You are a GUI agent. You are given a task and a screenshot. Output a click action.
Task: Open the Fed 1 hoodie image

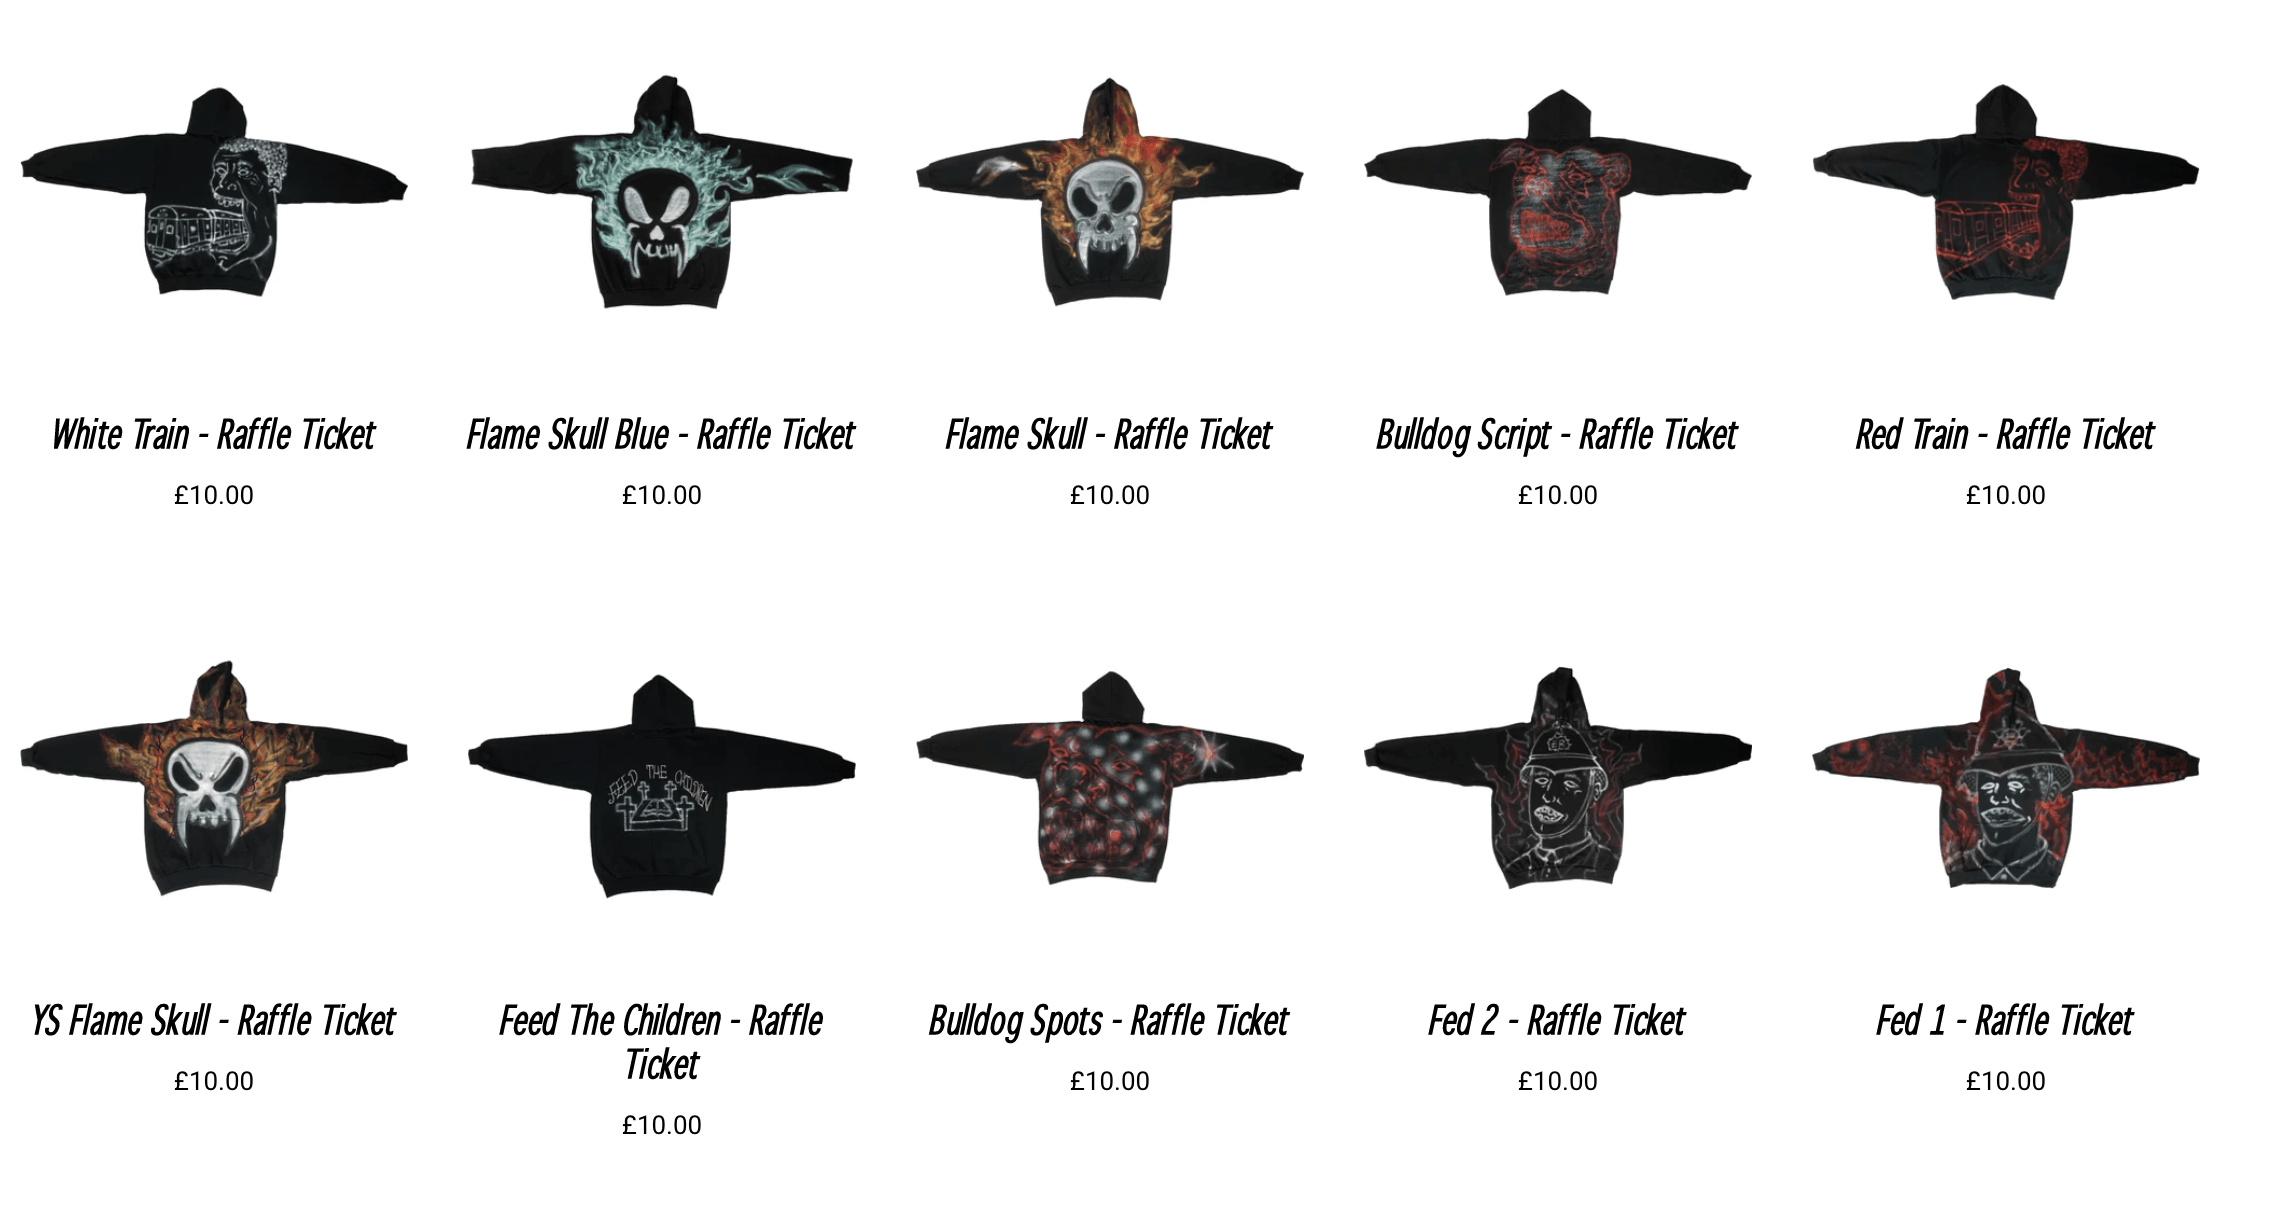click(2005, 778)
